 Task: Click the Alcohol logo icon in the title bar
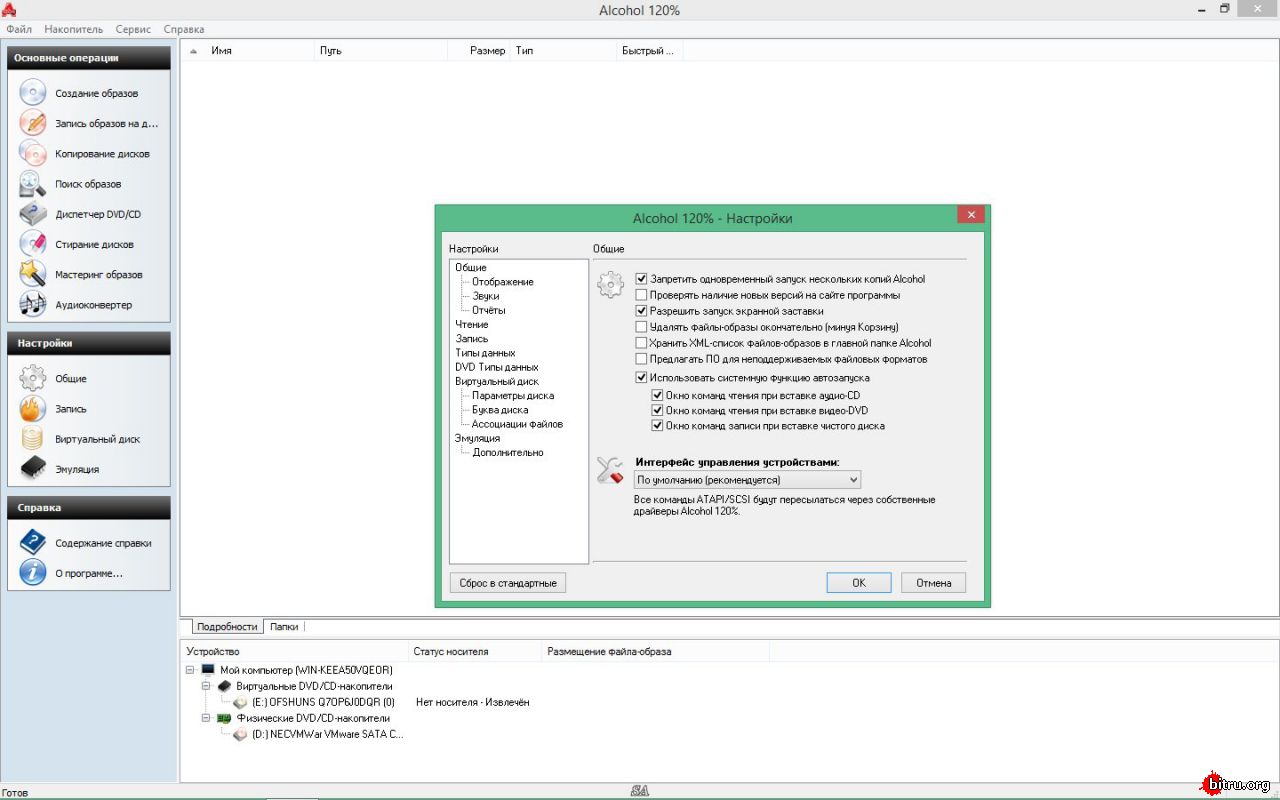[x=9, y=10]
